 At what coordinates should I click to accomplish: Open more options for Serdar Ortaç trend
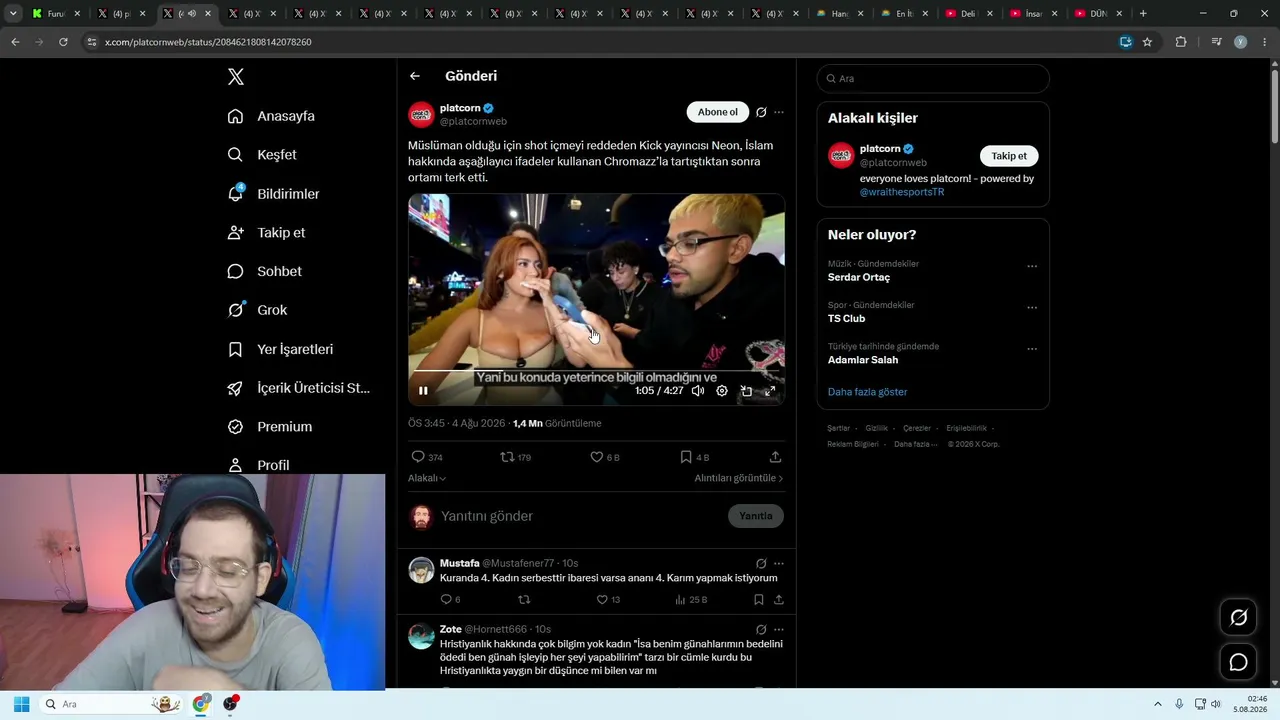click(x=1032, y=267)
